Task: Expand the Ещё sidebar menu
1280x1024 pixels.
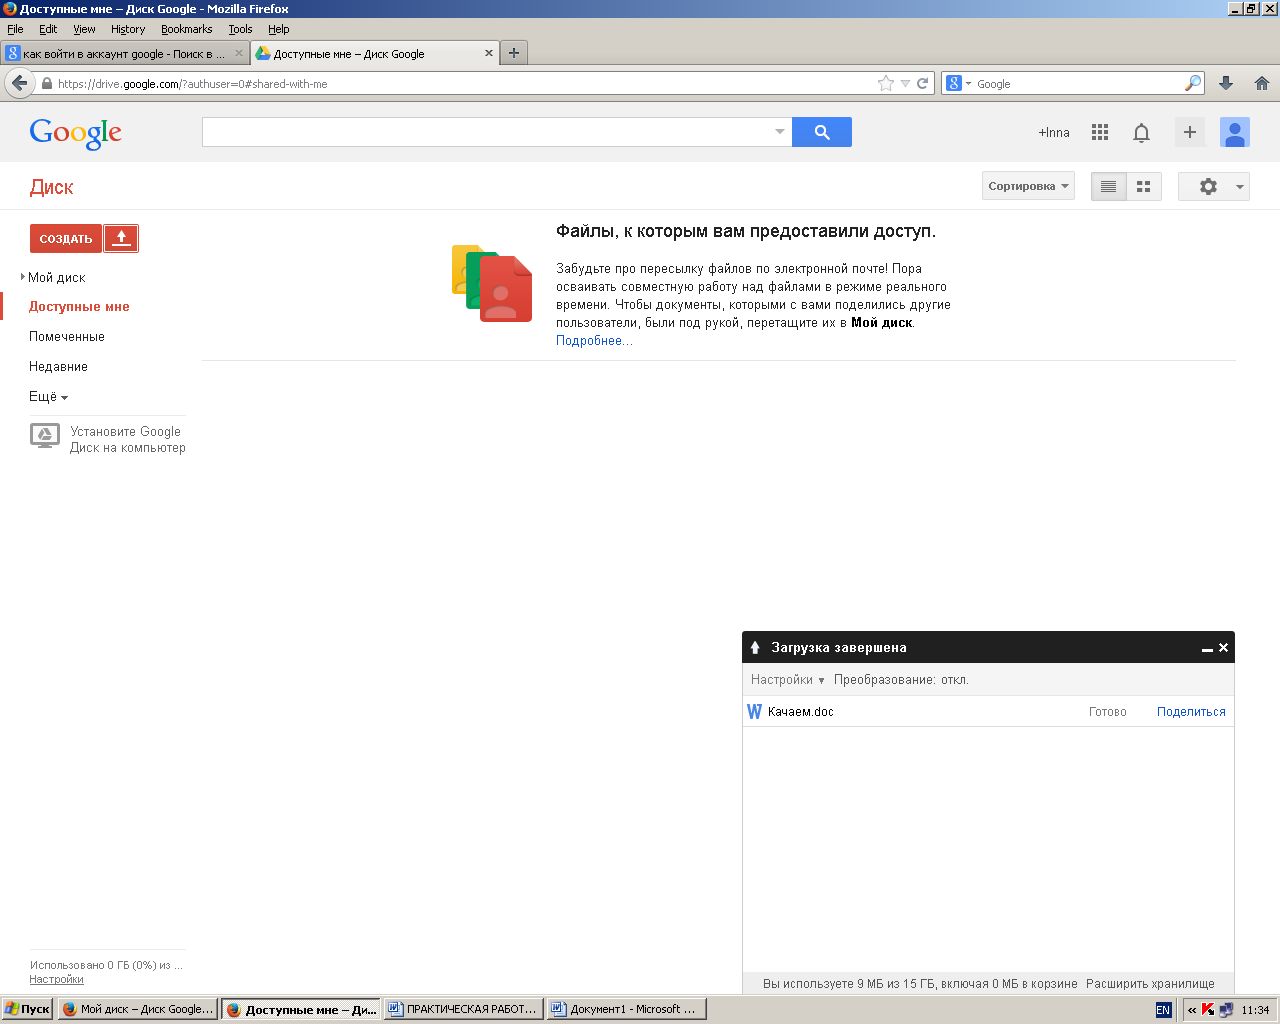Action: [x=48, y=397]
